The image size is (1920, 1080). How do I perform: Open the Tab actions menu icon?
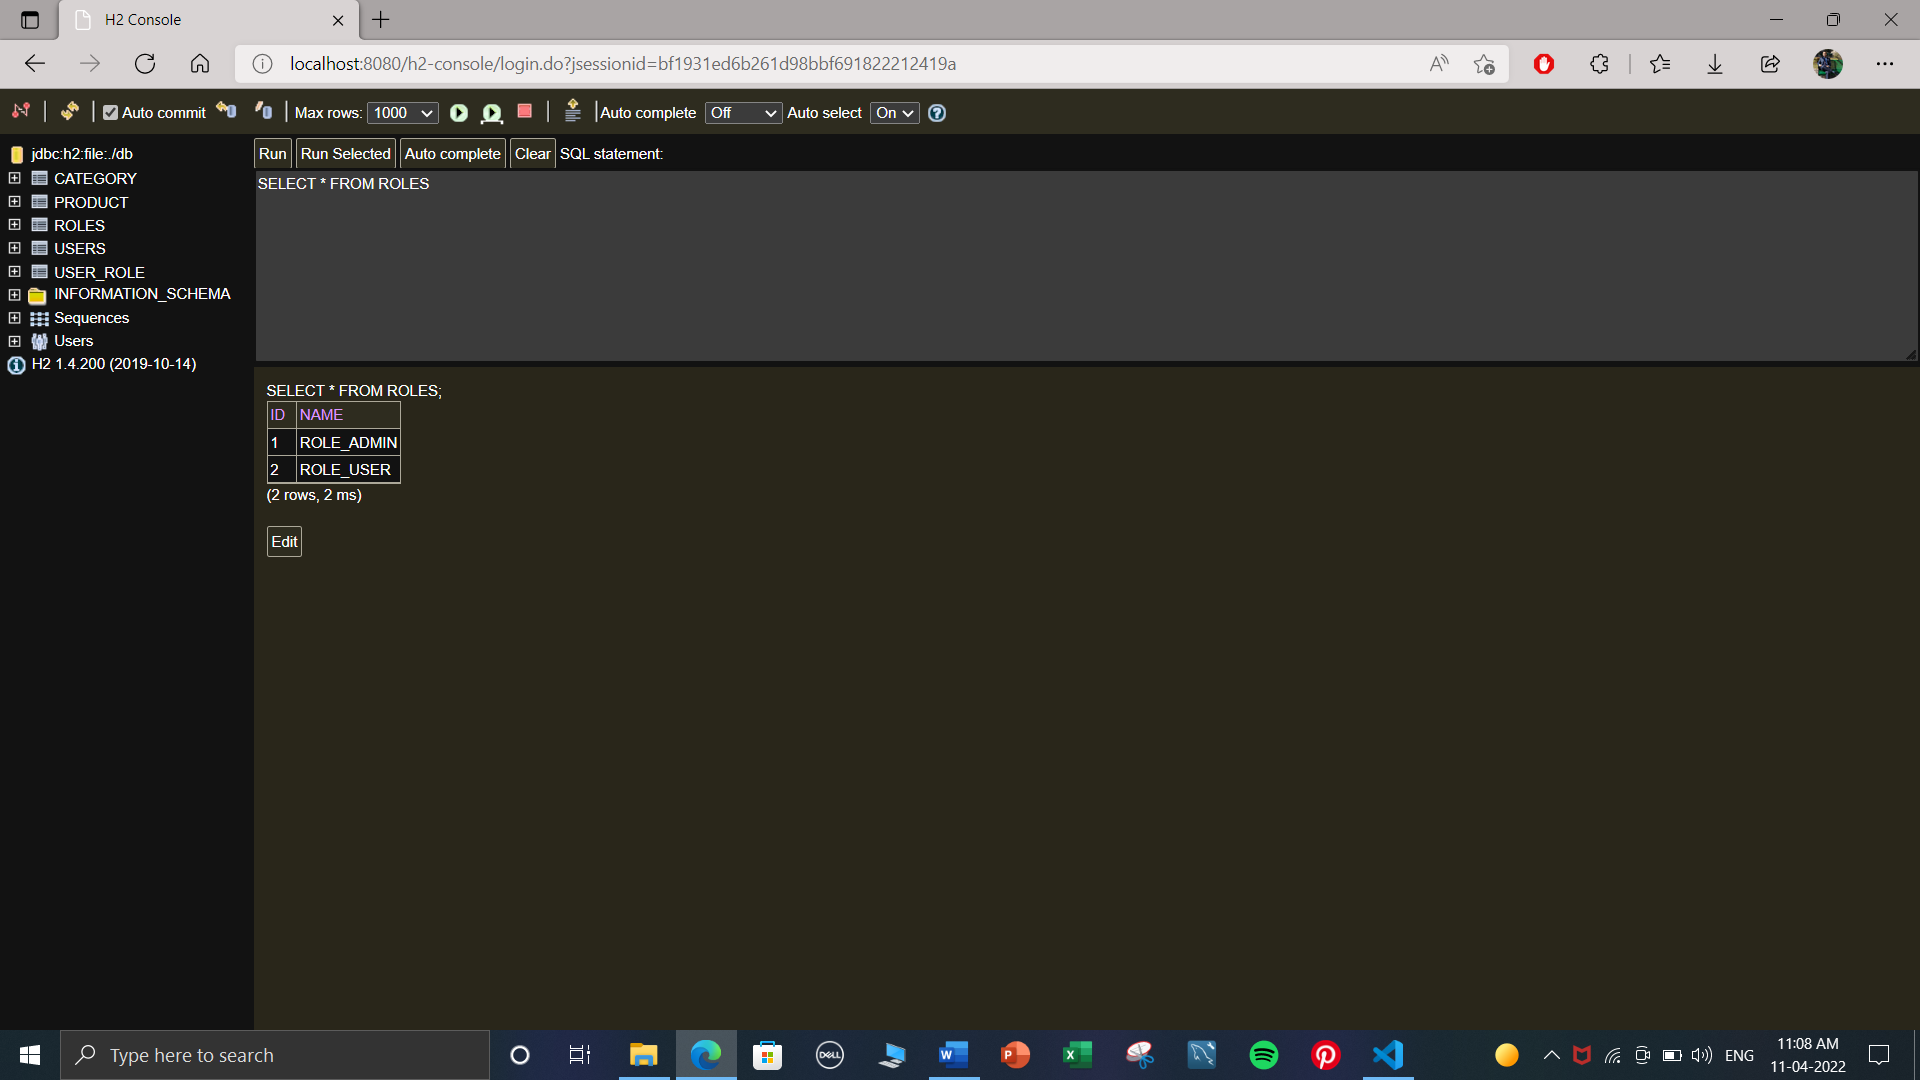tap(30, 20)
